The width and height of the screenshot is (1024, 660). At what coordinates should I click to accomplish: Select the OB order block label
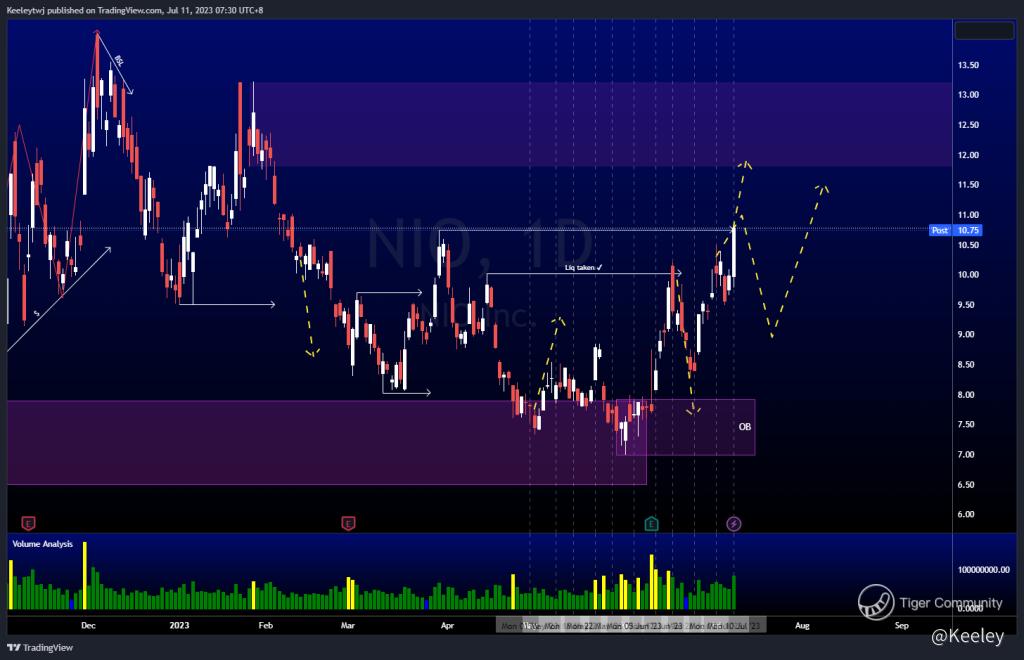744,427
